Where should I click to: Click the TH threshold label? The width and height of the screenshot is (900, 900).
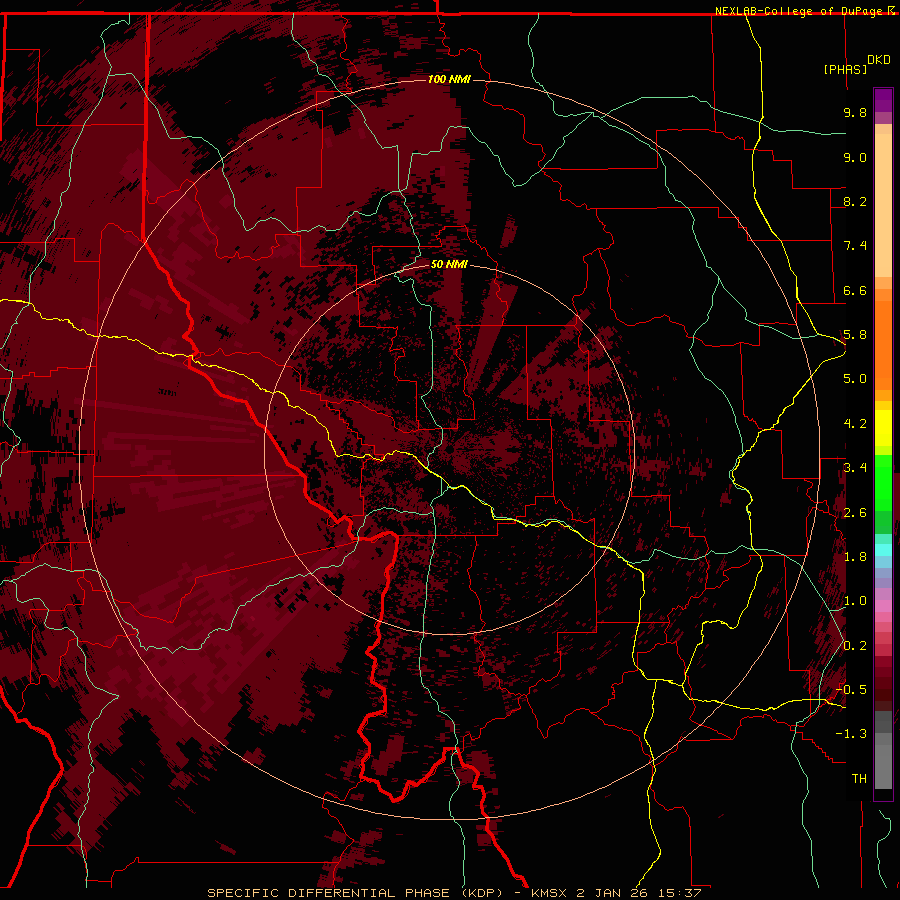pos(859,779)
